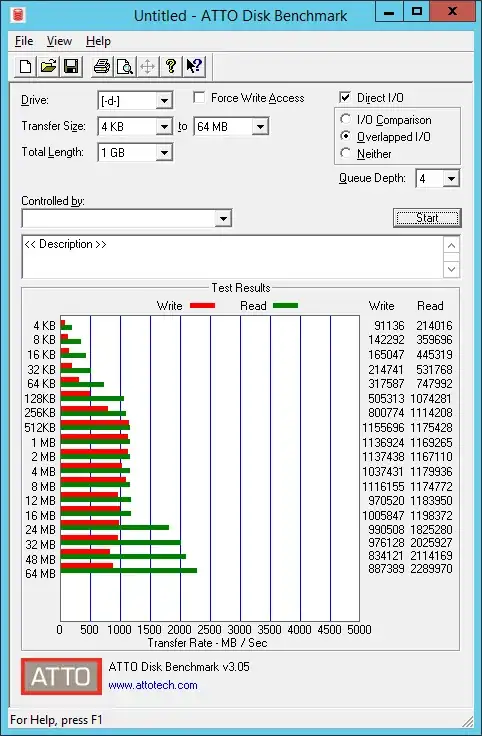The width and height of the screenshot is (482, 736).
Task: Click the Write value 91136
Action: click(389, 325)
